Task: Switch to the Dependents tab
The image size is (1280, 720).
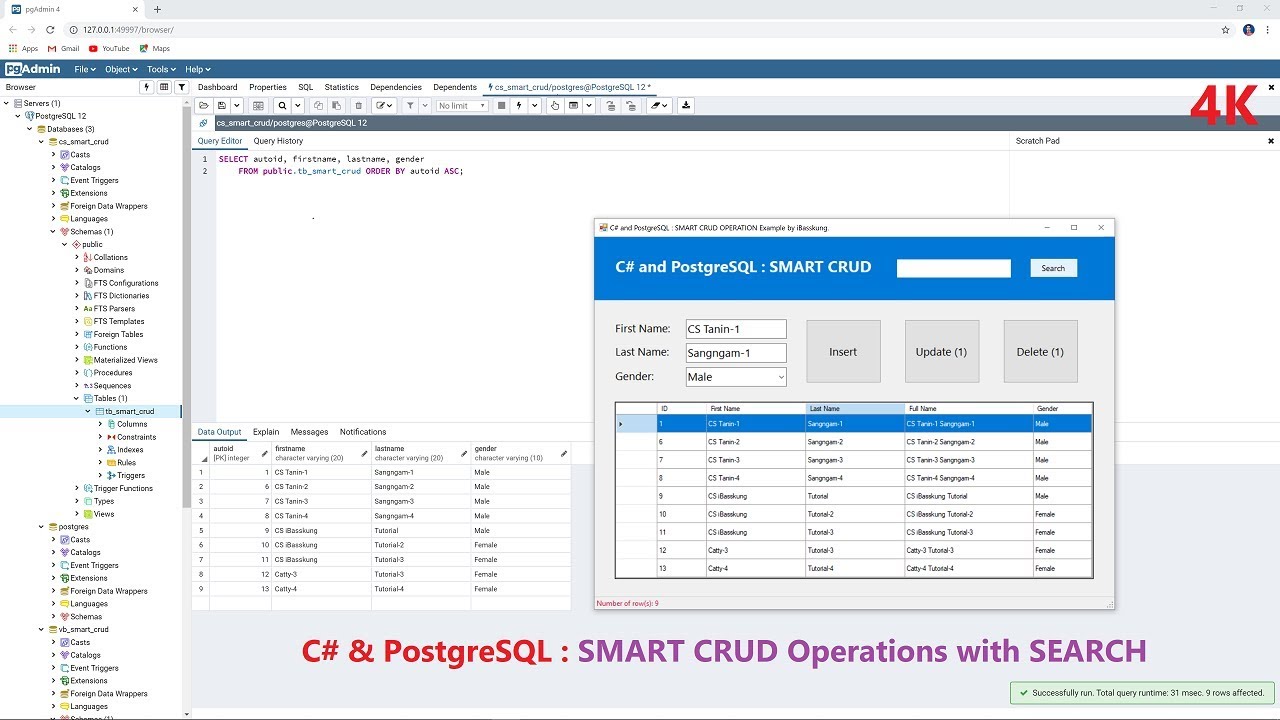Action: [x=455, y=87]
